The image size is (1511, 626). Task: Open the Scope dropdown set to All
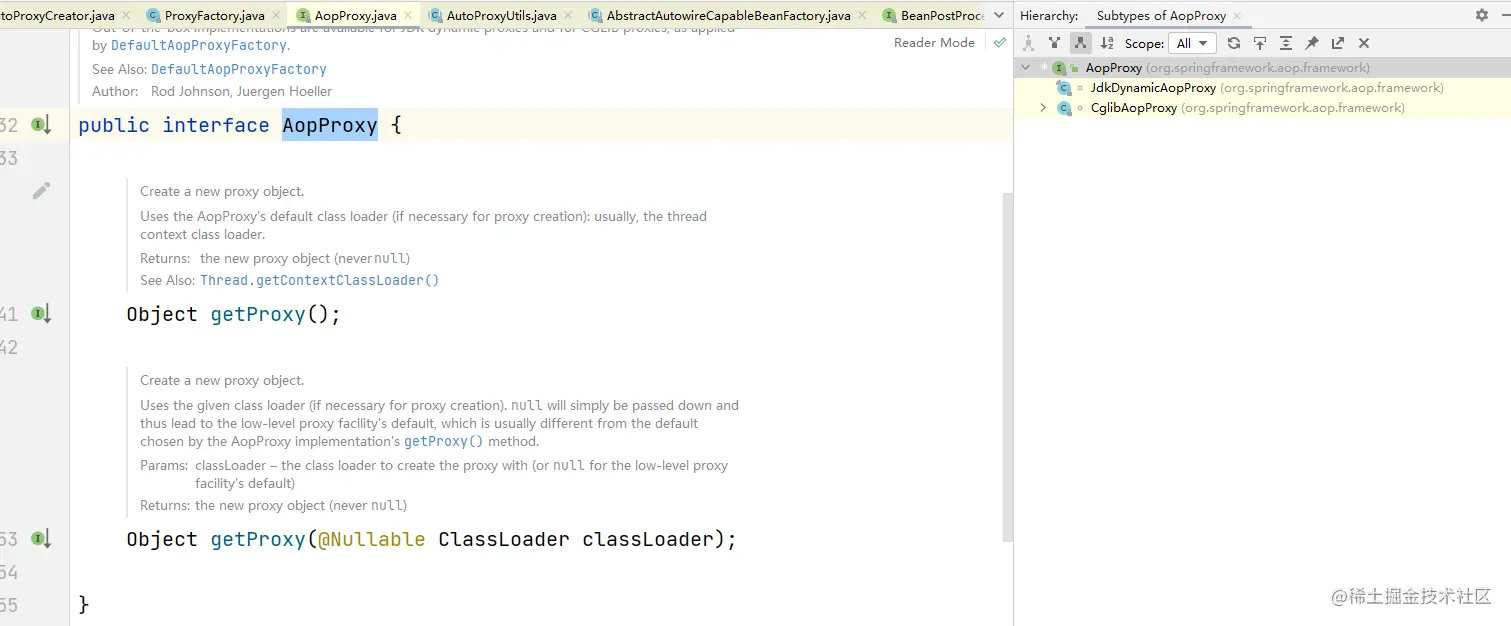(x=1192, y=43)
